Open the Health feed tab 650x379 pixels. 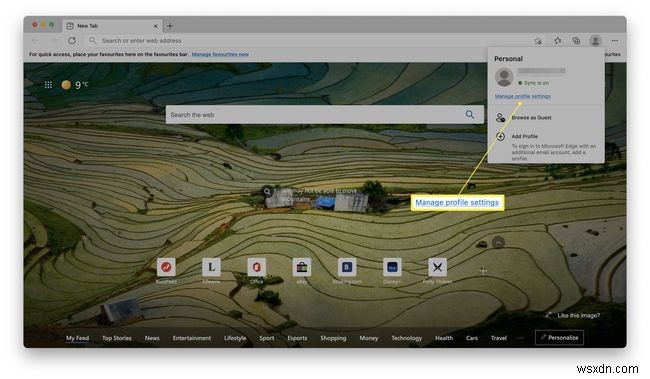pos(444,338)
